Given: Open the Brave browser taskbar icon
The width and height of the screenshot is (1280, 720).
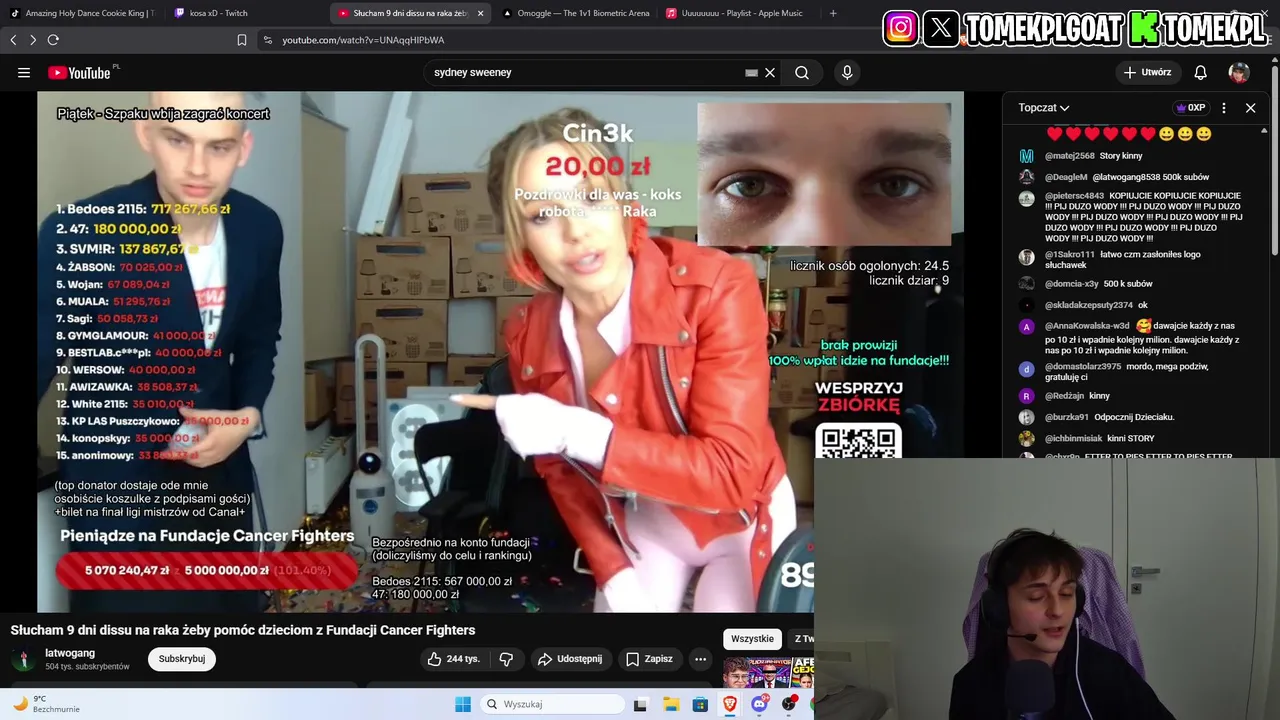Looking at the screenshot, I should 730,704.
